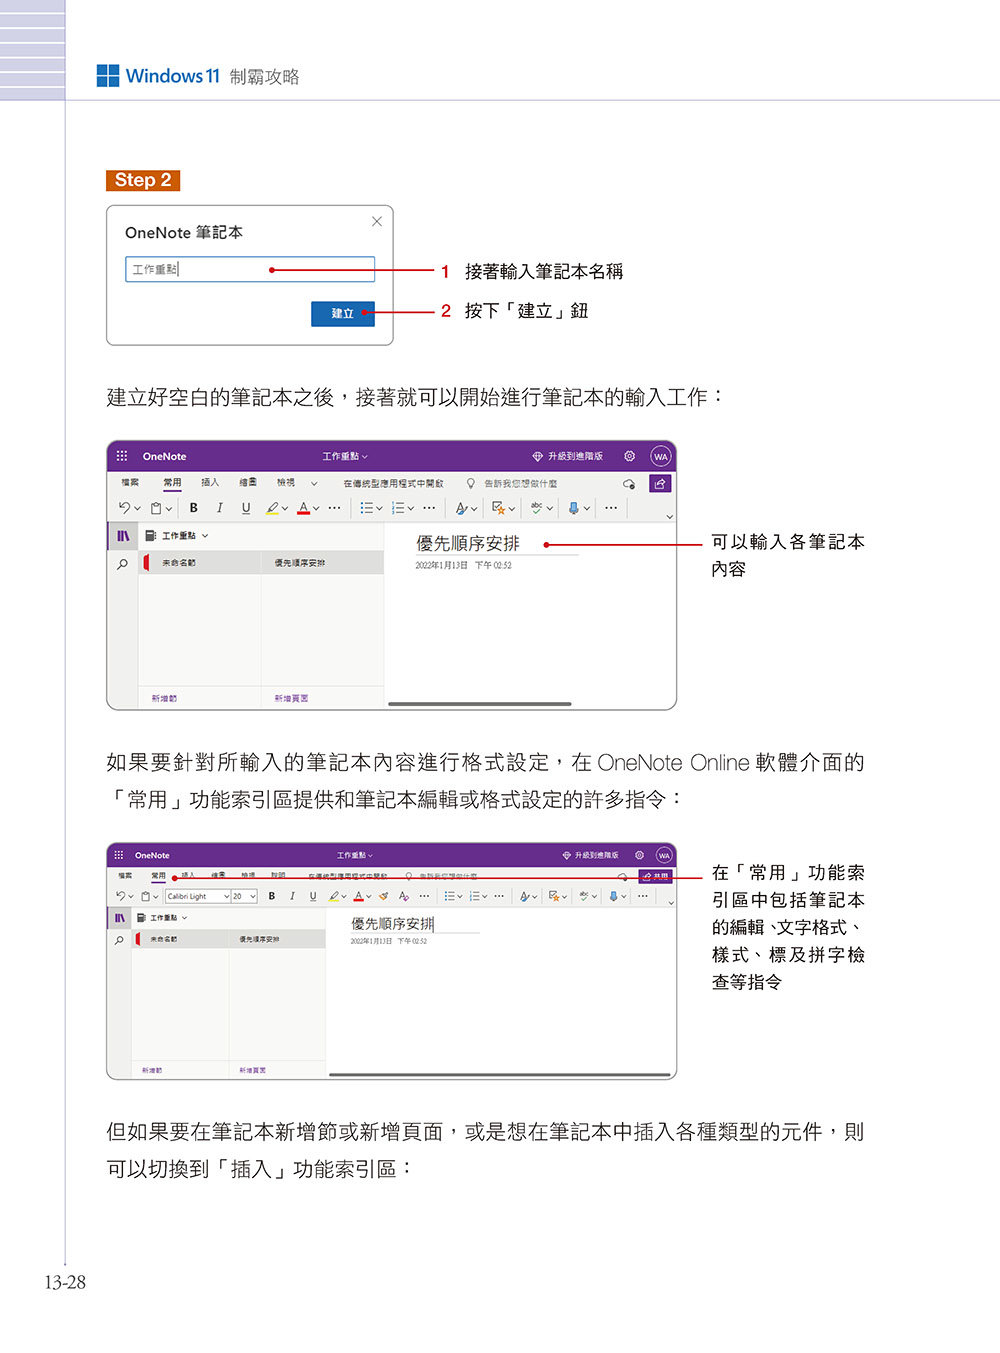Click the Clear Formatting icon

404,896
